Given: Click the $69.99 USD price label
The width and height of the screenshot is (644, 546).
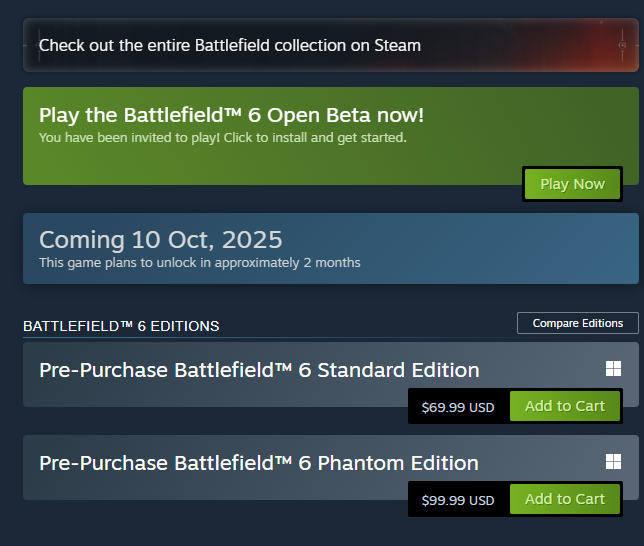Looking at the screenshot, I should pos(458,407).
